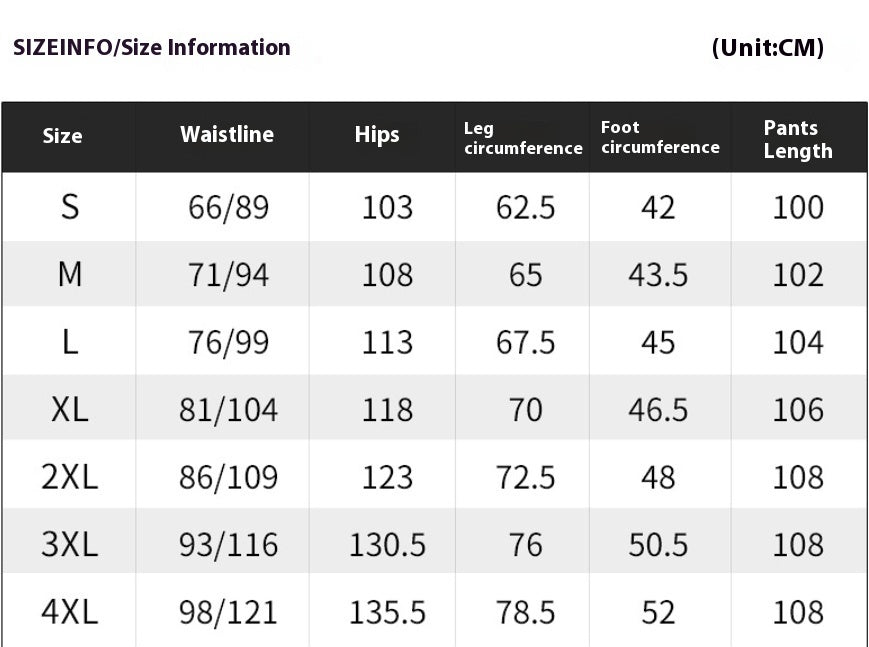Select the 130.5 hips value
The height and width of the screenshot is (647, 869).
(x=387, y=545)
